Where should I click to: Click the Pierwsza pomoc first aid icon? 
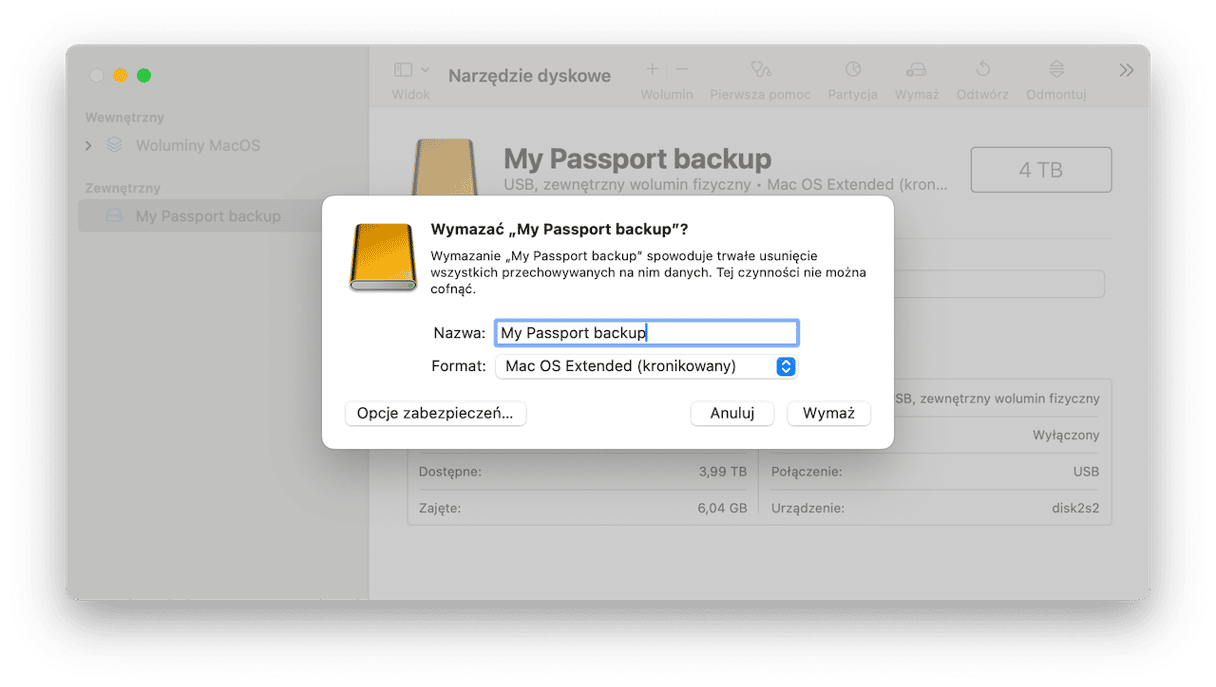tap(761, 70)
